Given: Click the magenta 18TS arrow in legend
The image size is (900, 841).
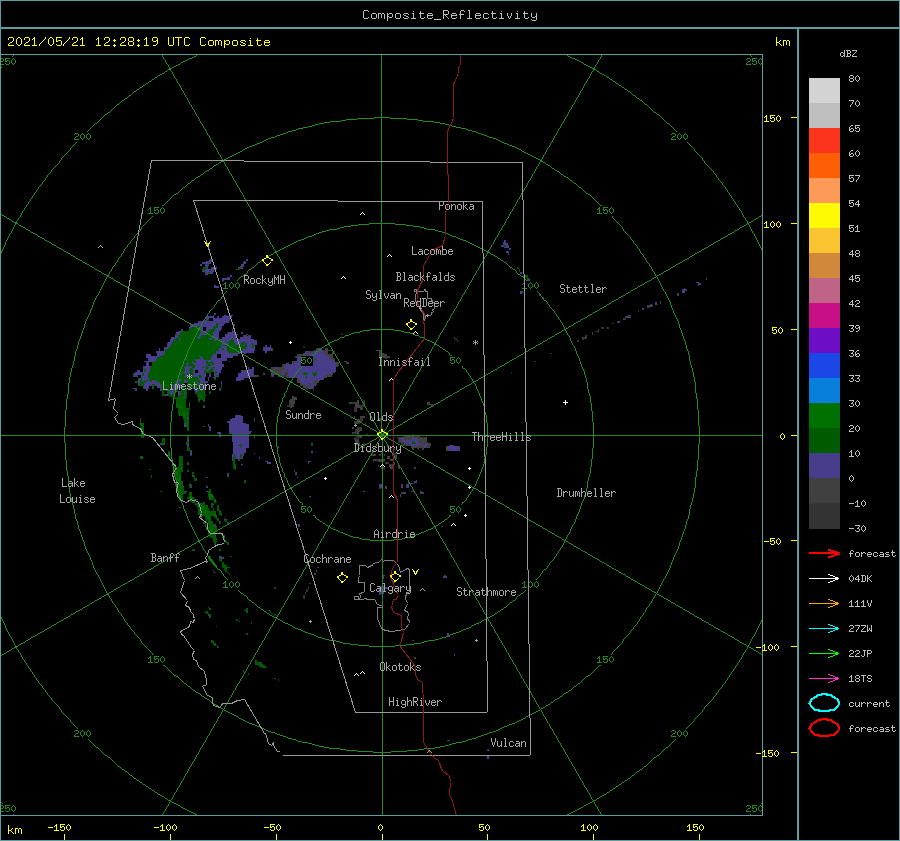Looking at the screenshot, I should click(824, 679).
